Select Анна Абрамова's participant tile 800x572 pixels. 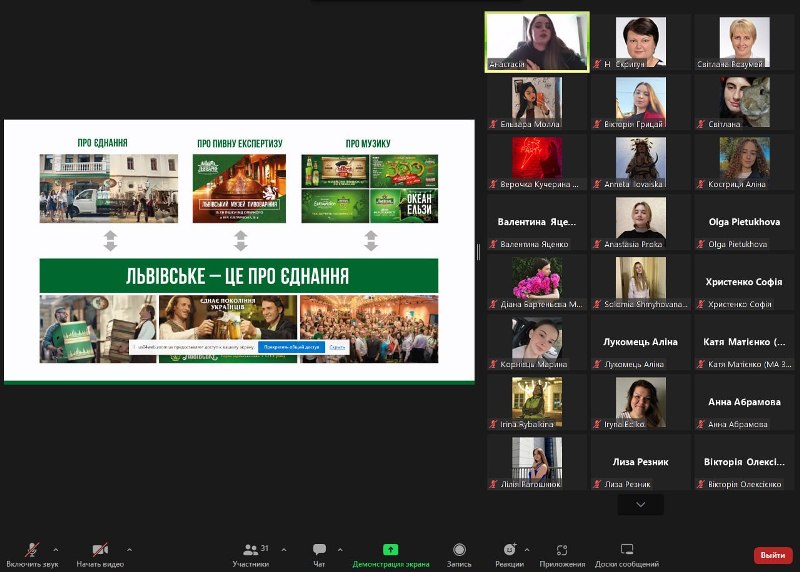pyautogui.click(x=744, y=402)
